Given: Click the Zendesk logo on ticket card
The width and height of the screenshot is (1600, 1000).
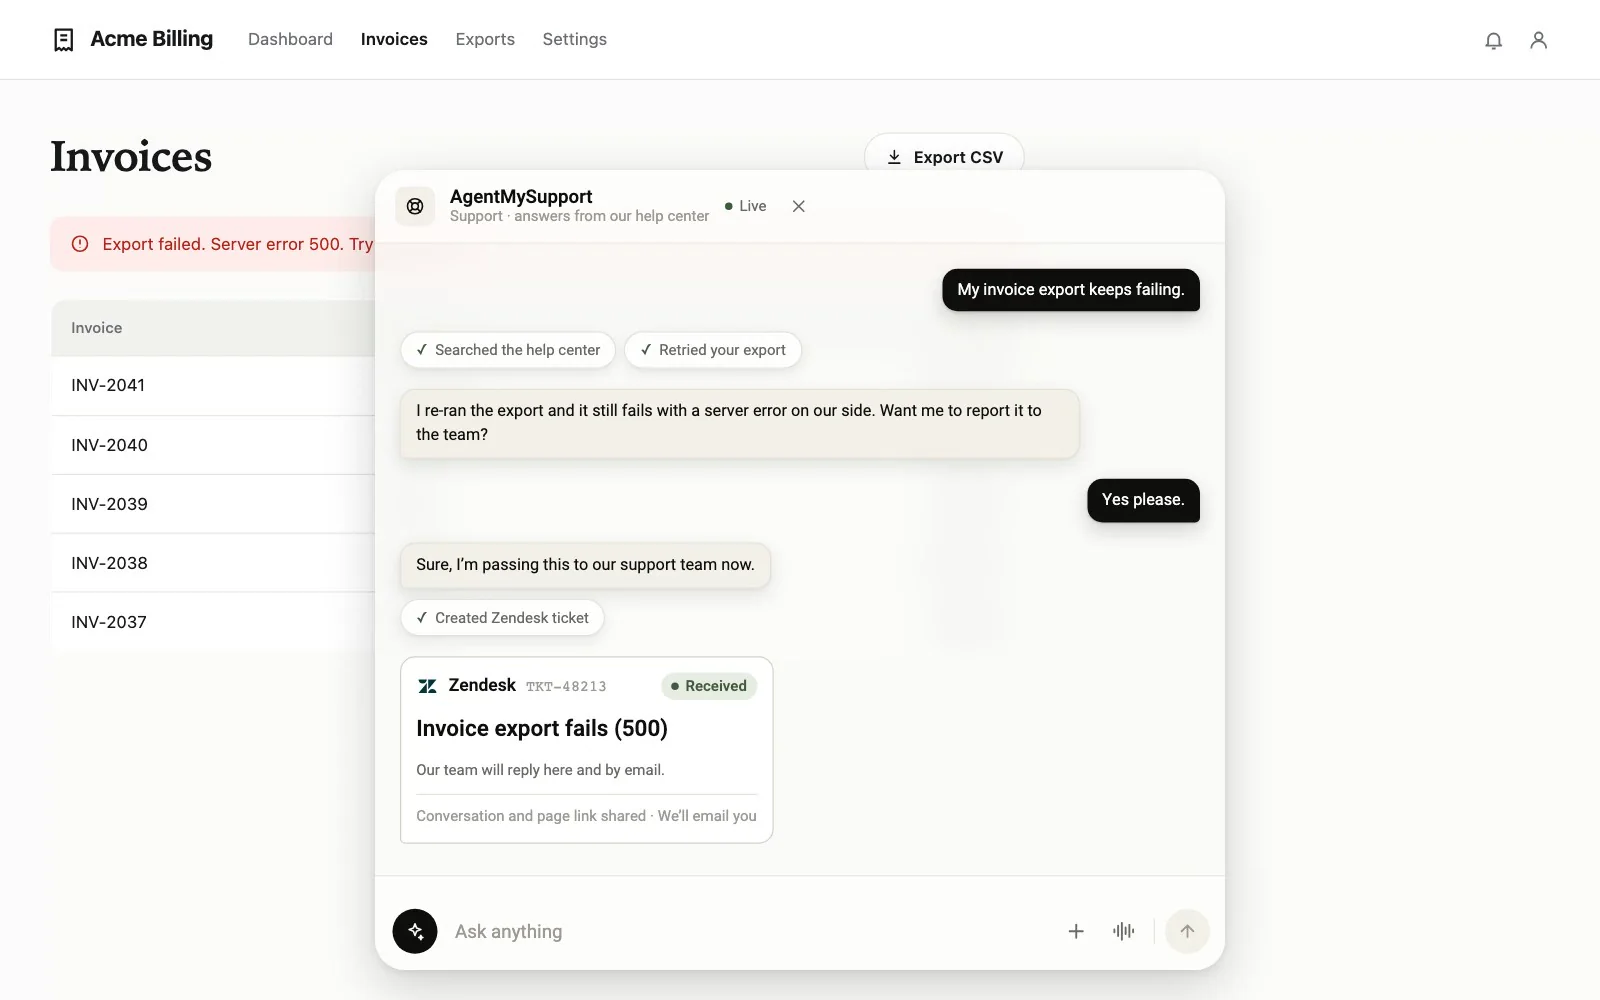Looking at the screenshot, I should pyautogui.click(x=427, y=686).
